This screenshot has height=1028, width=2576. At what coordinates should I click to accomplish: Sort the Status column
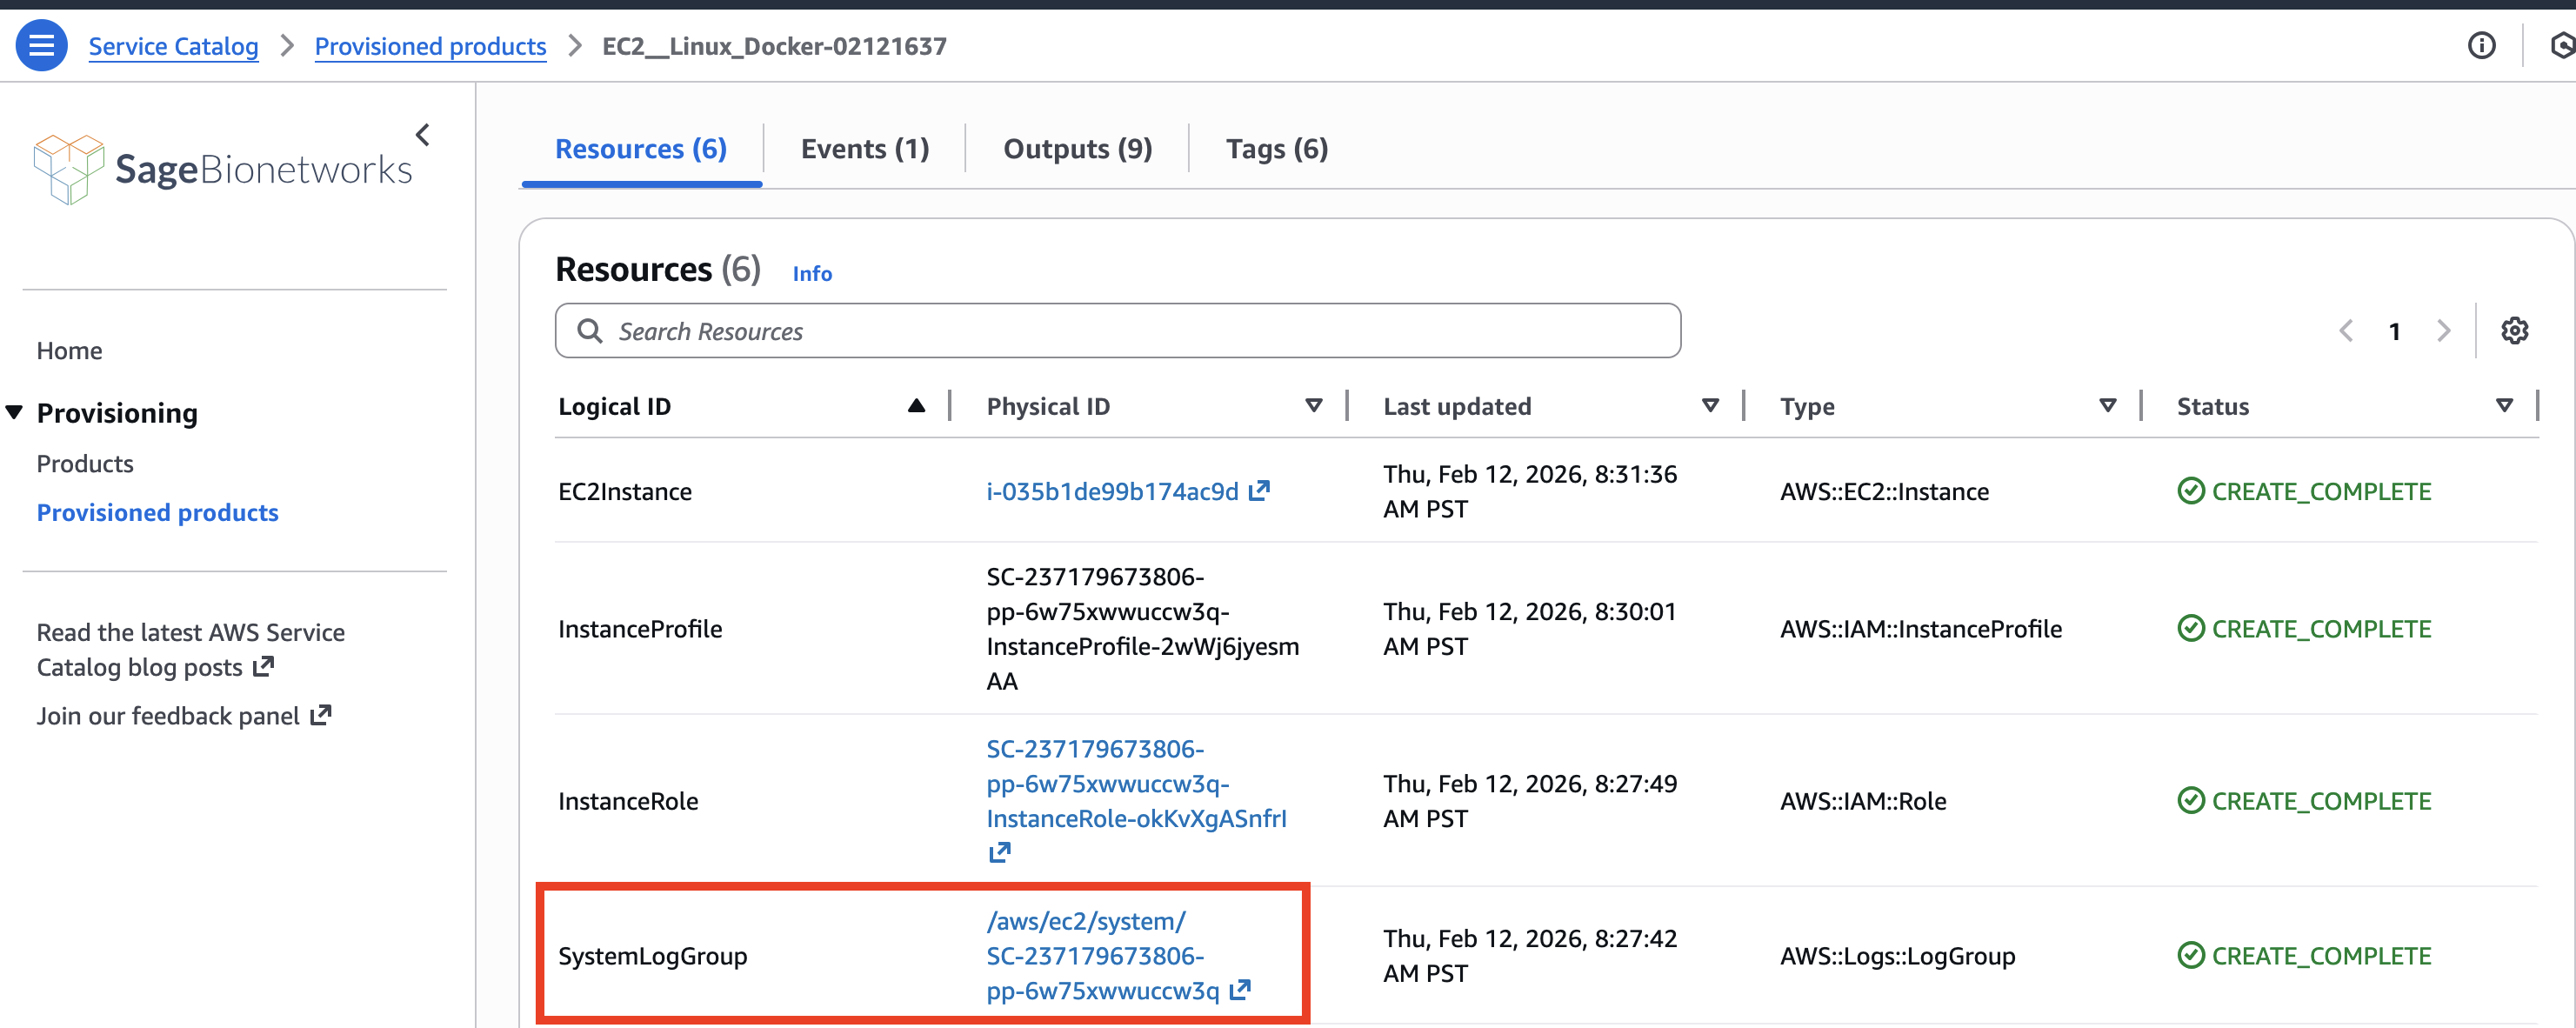[x=2504, y=406]
